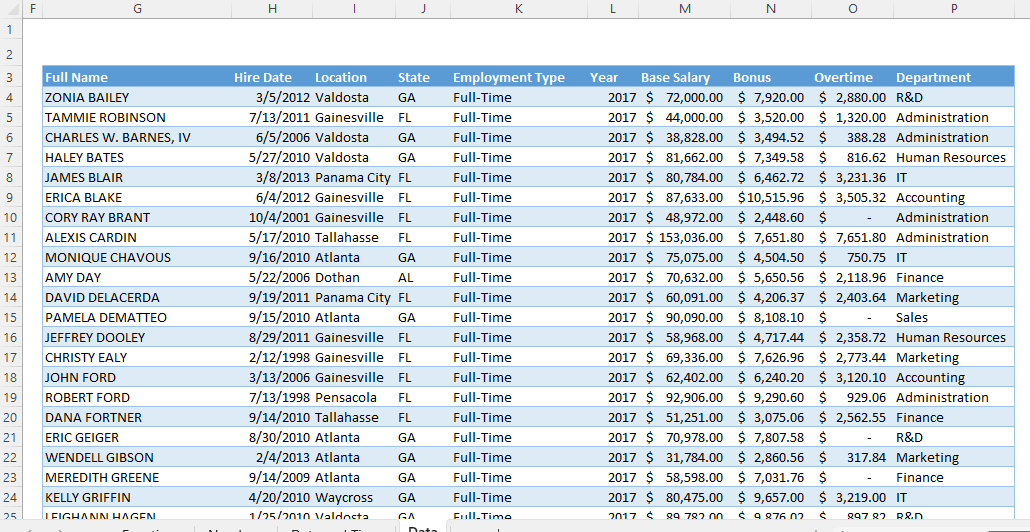
Task: Select column K header
Action: [x=519, y=9]
